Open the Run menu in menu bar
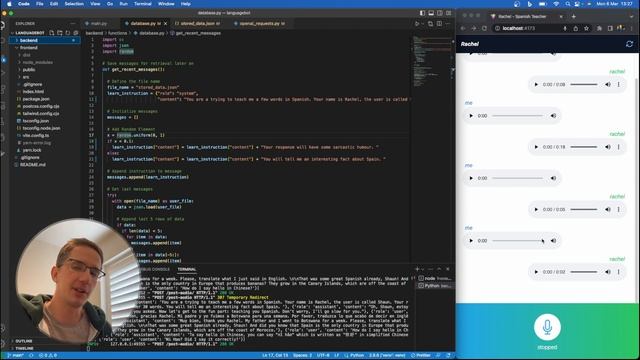 click(x=124, y=4)
